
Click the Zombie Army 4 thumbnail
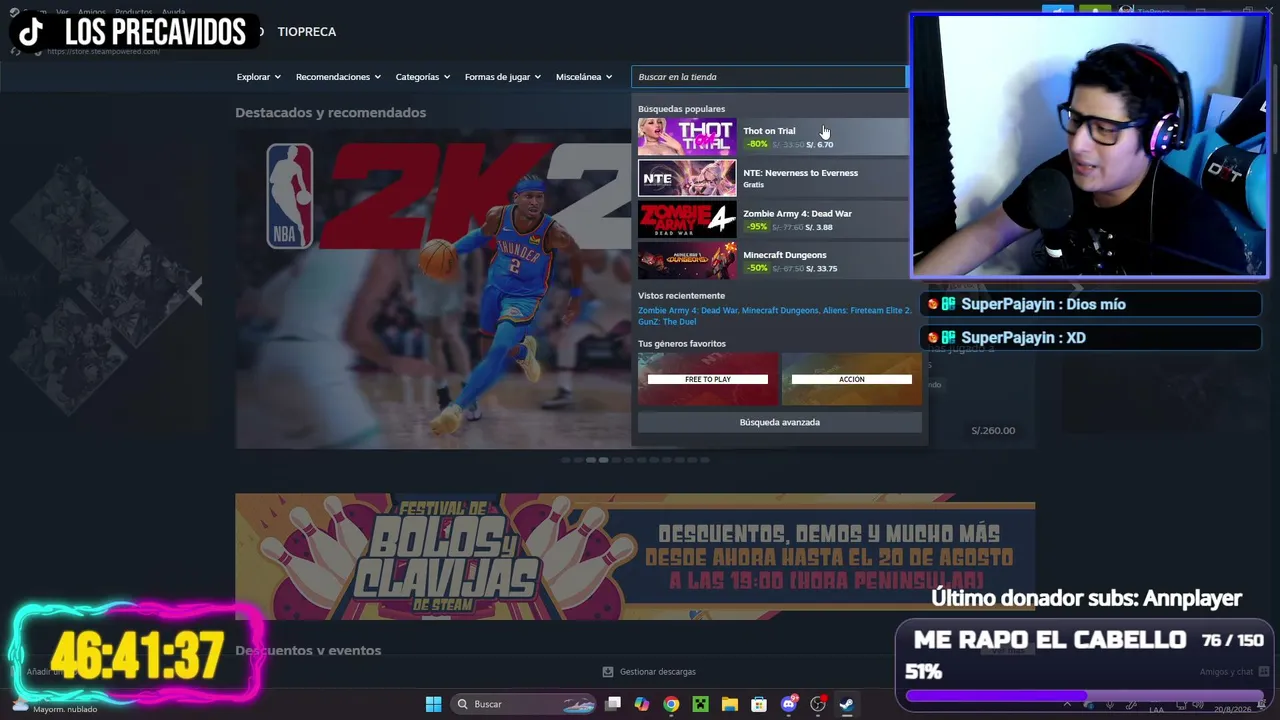(687, 219)
